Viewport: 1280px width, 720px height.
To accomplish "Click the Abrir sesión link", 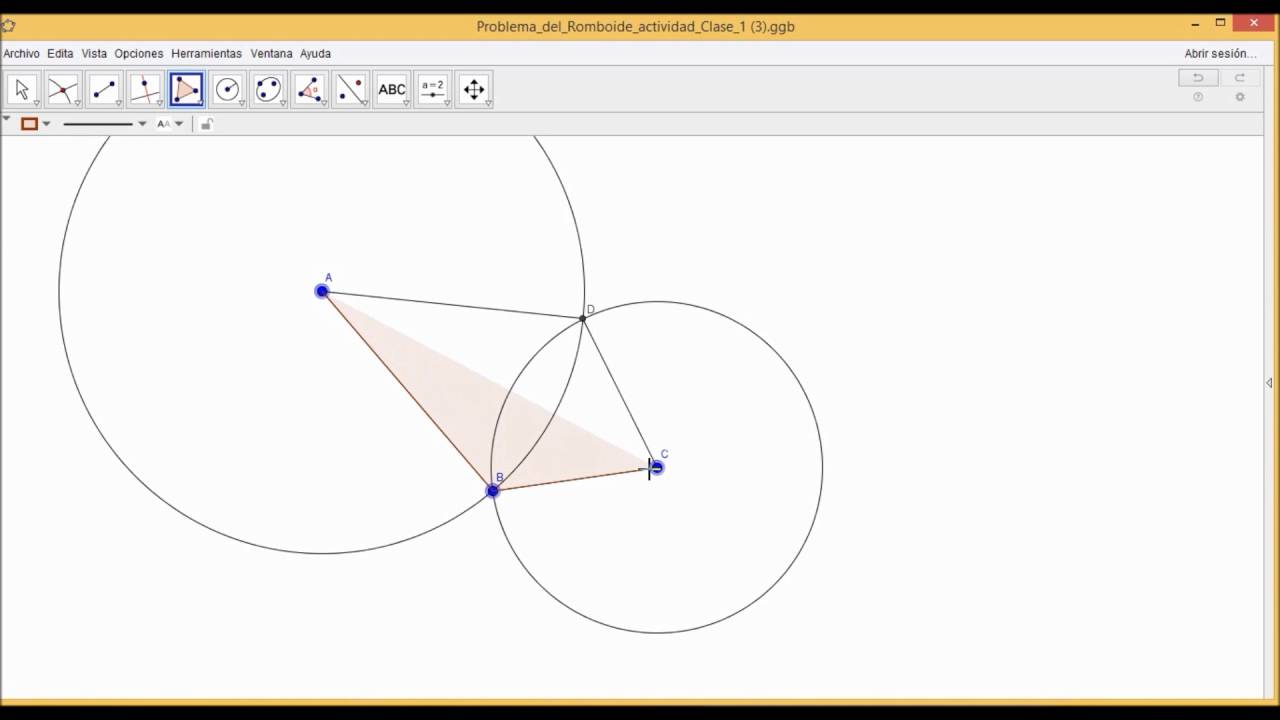I will (1220, 54).
